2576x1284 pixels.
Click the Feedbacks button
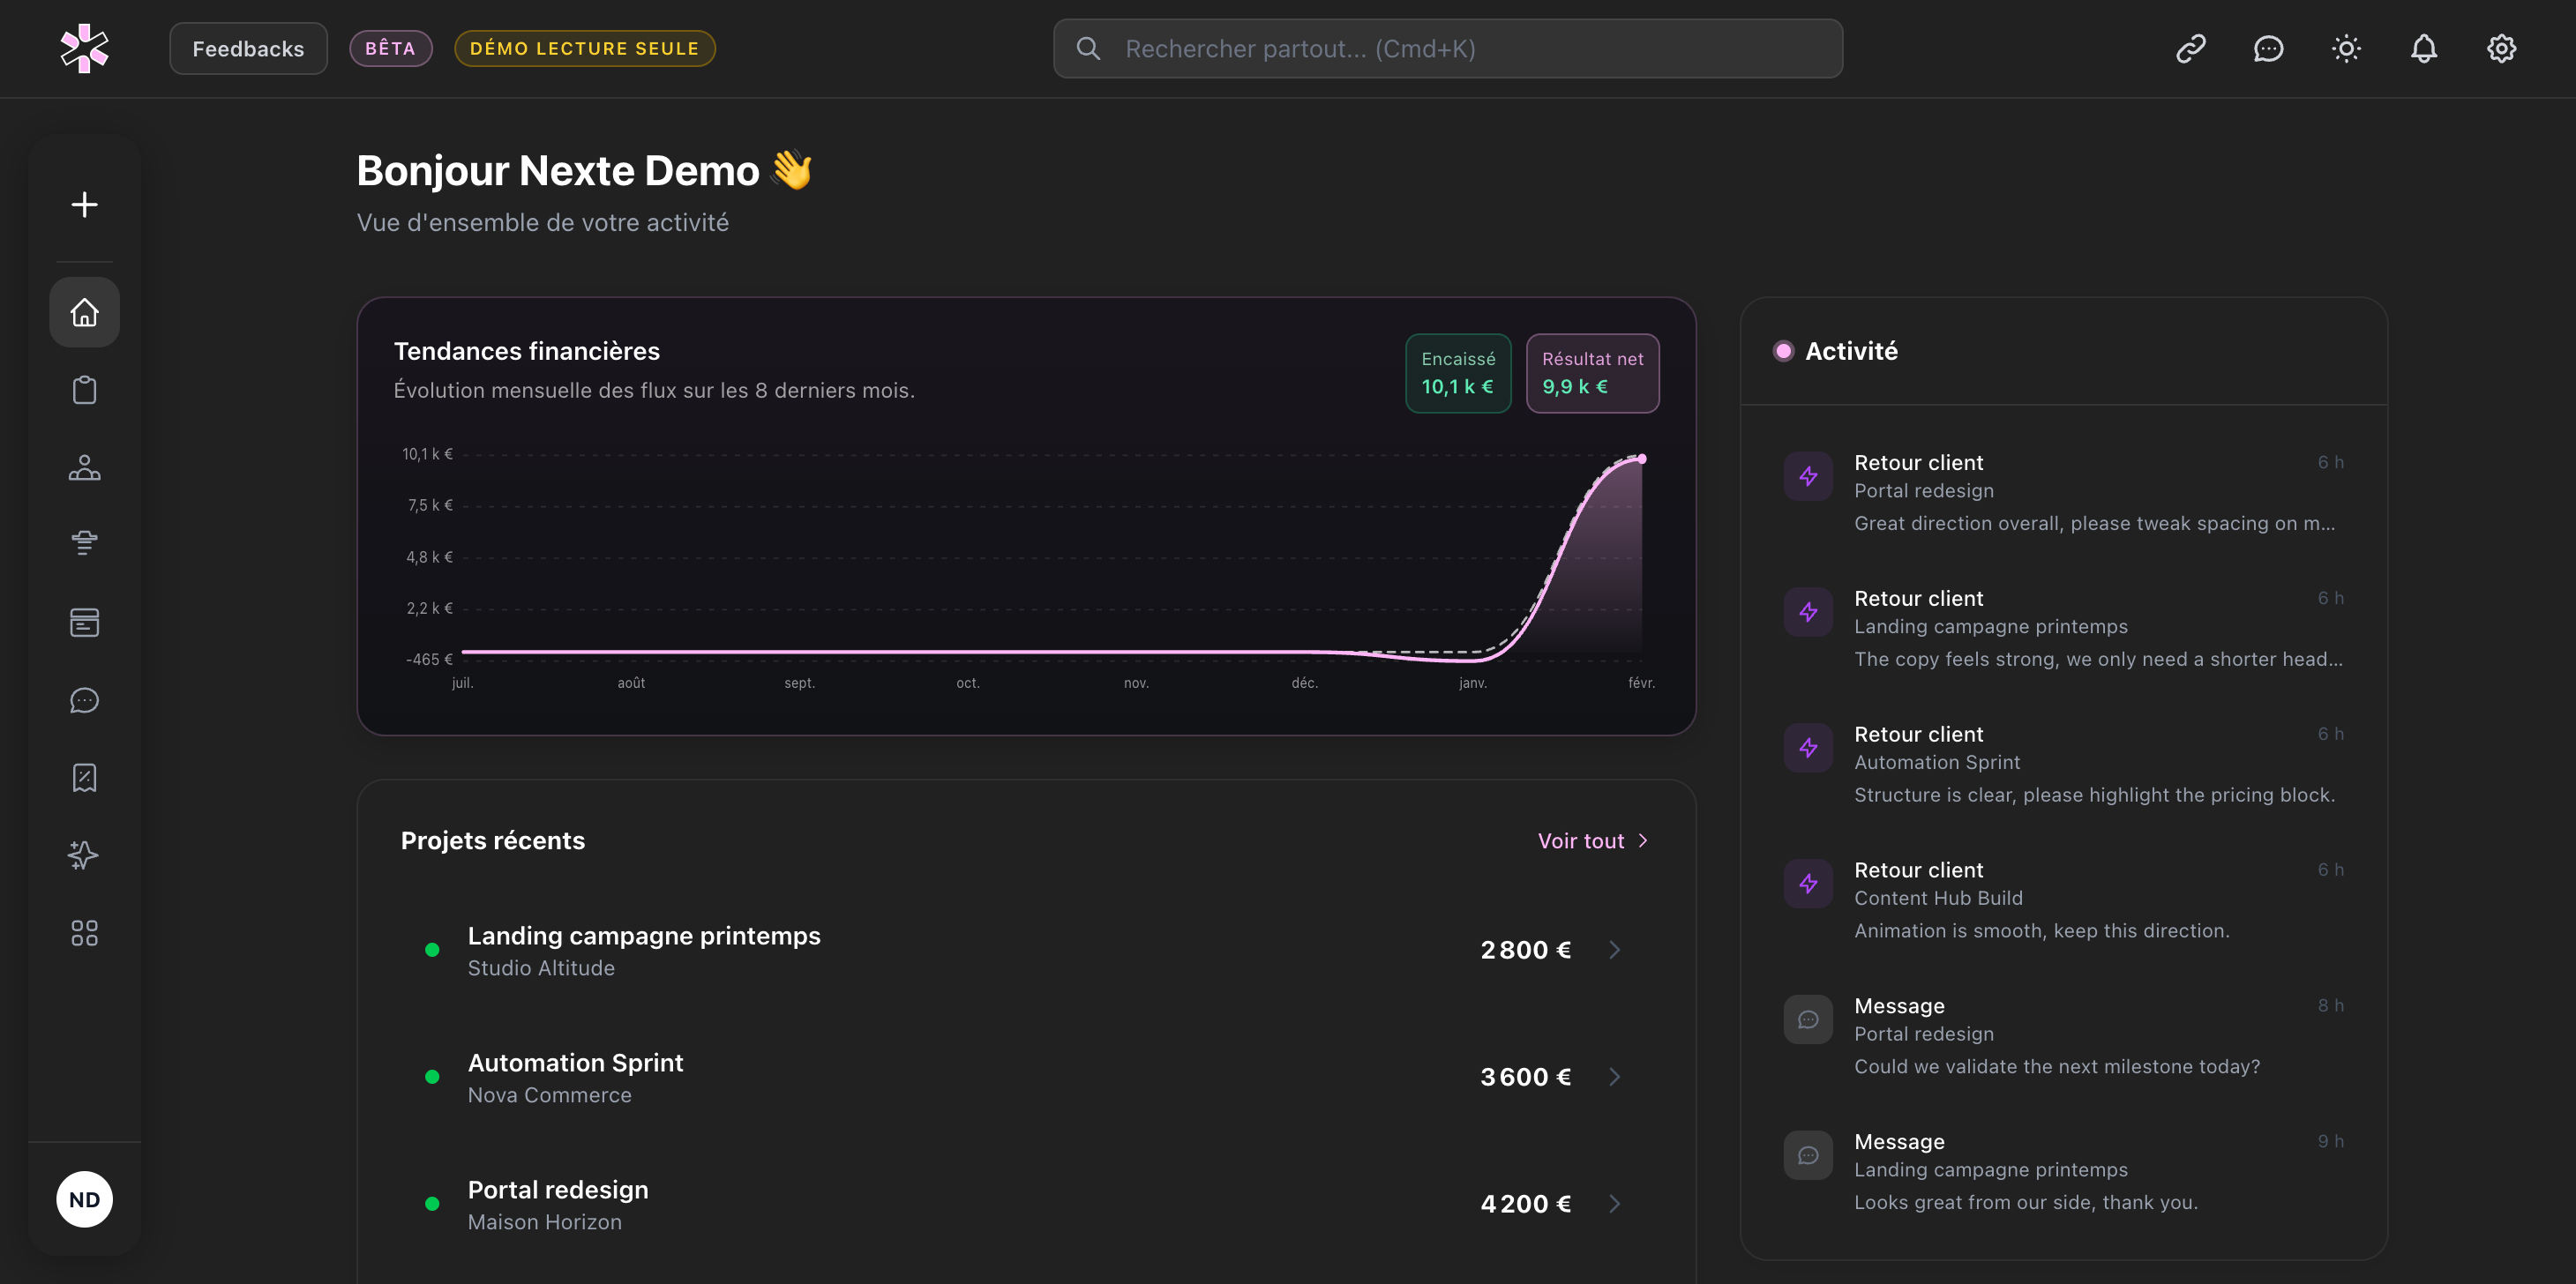[248, 49]
